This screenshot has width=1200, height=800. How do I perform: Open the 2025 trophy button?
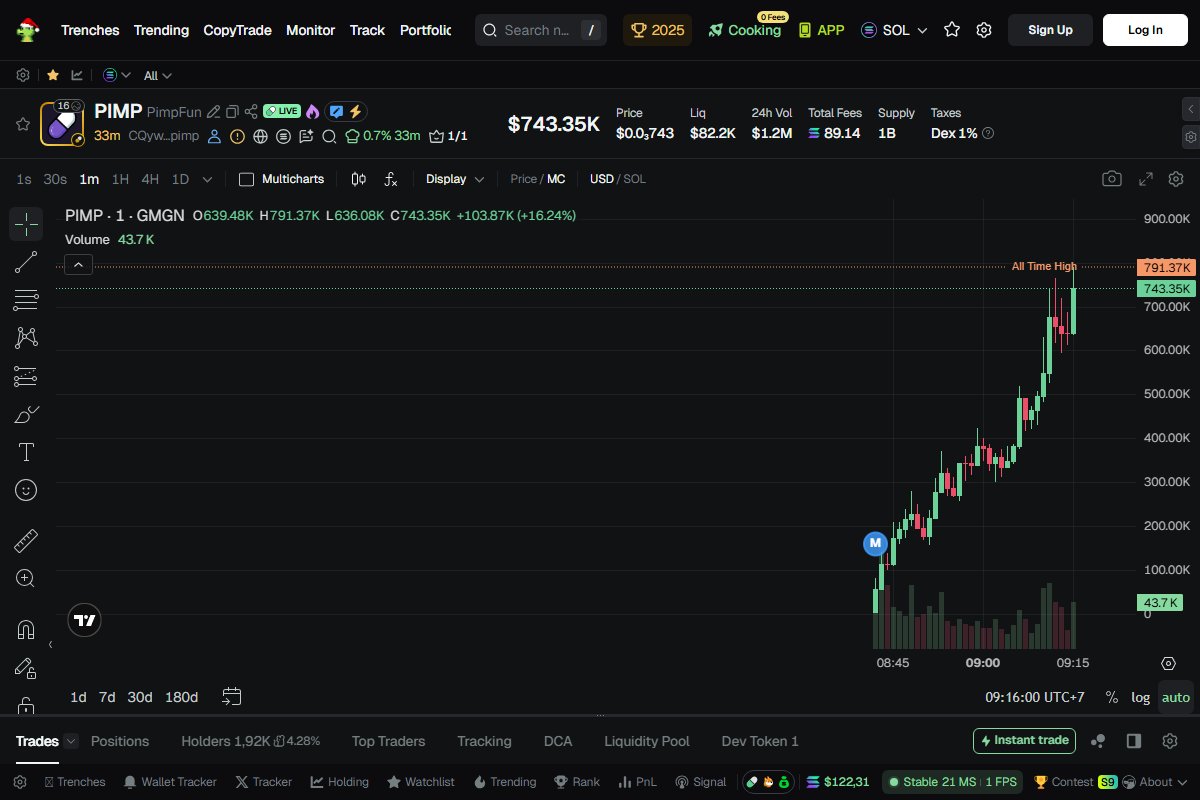point(657,30)
